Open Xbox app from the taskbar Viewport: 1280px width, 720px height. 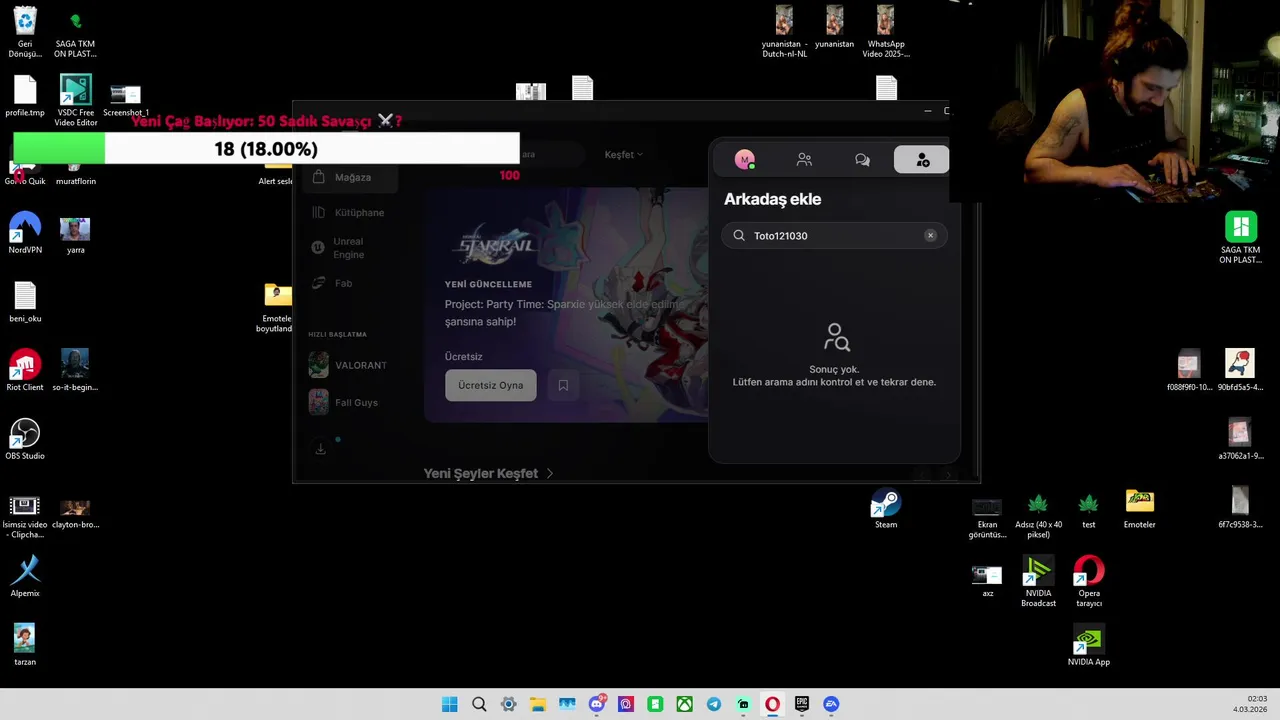coord(684,704)
